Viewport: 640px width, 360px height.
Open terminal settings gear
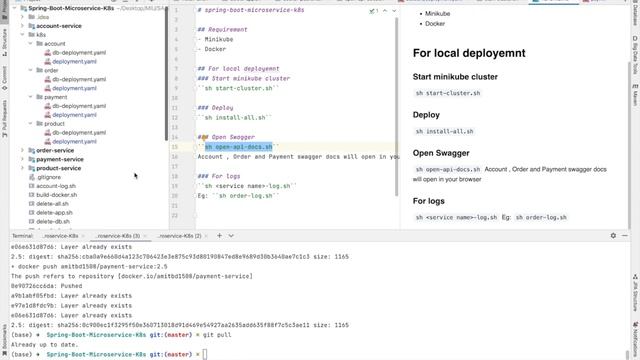click(613, 236)
